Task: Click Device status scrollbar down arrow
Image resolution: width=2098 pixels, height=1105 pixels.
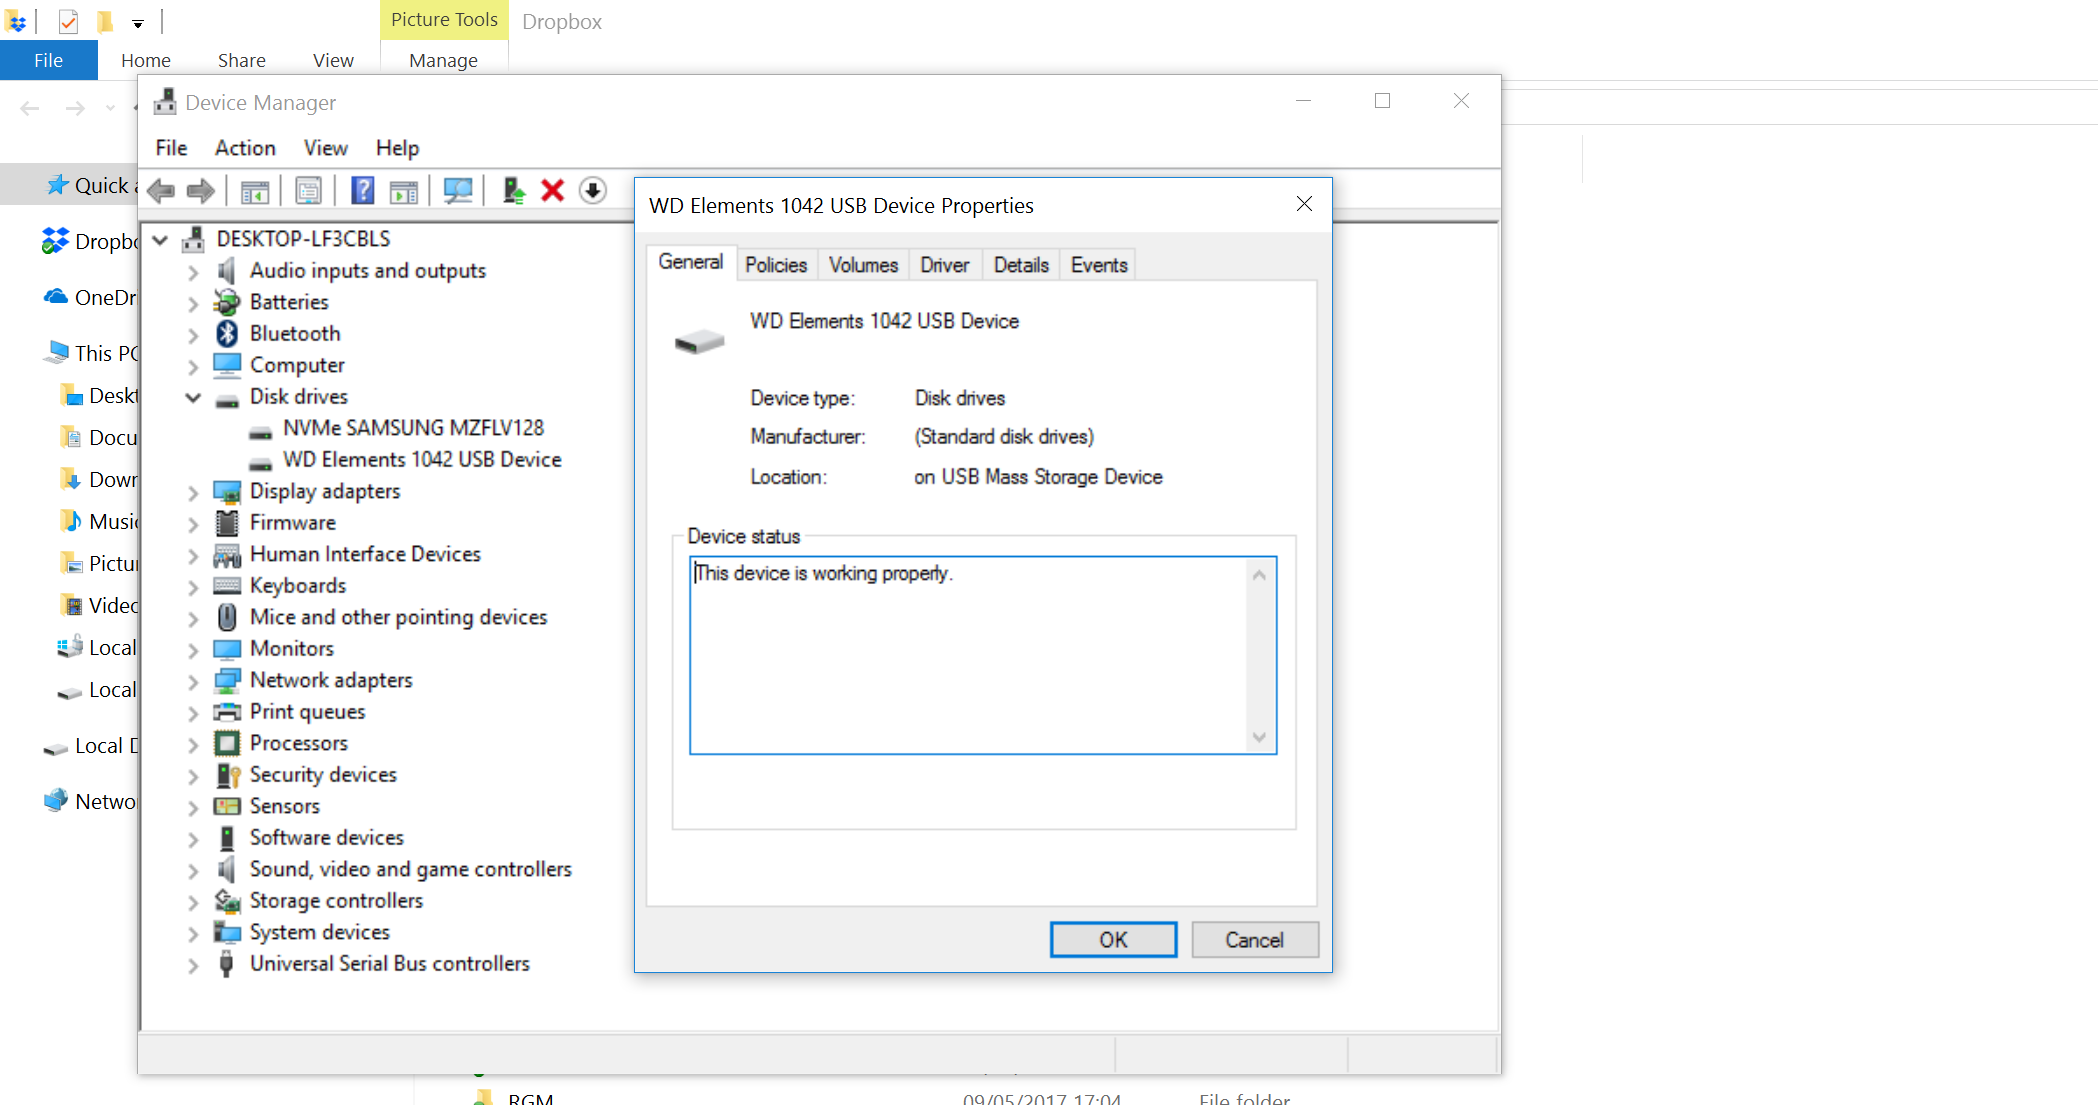Action: [1259, 738]
